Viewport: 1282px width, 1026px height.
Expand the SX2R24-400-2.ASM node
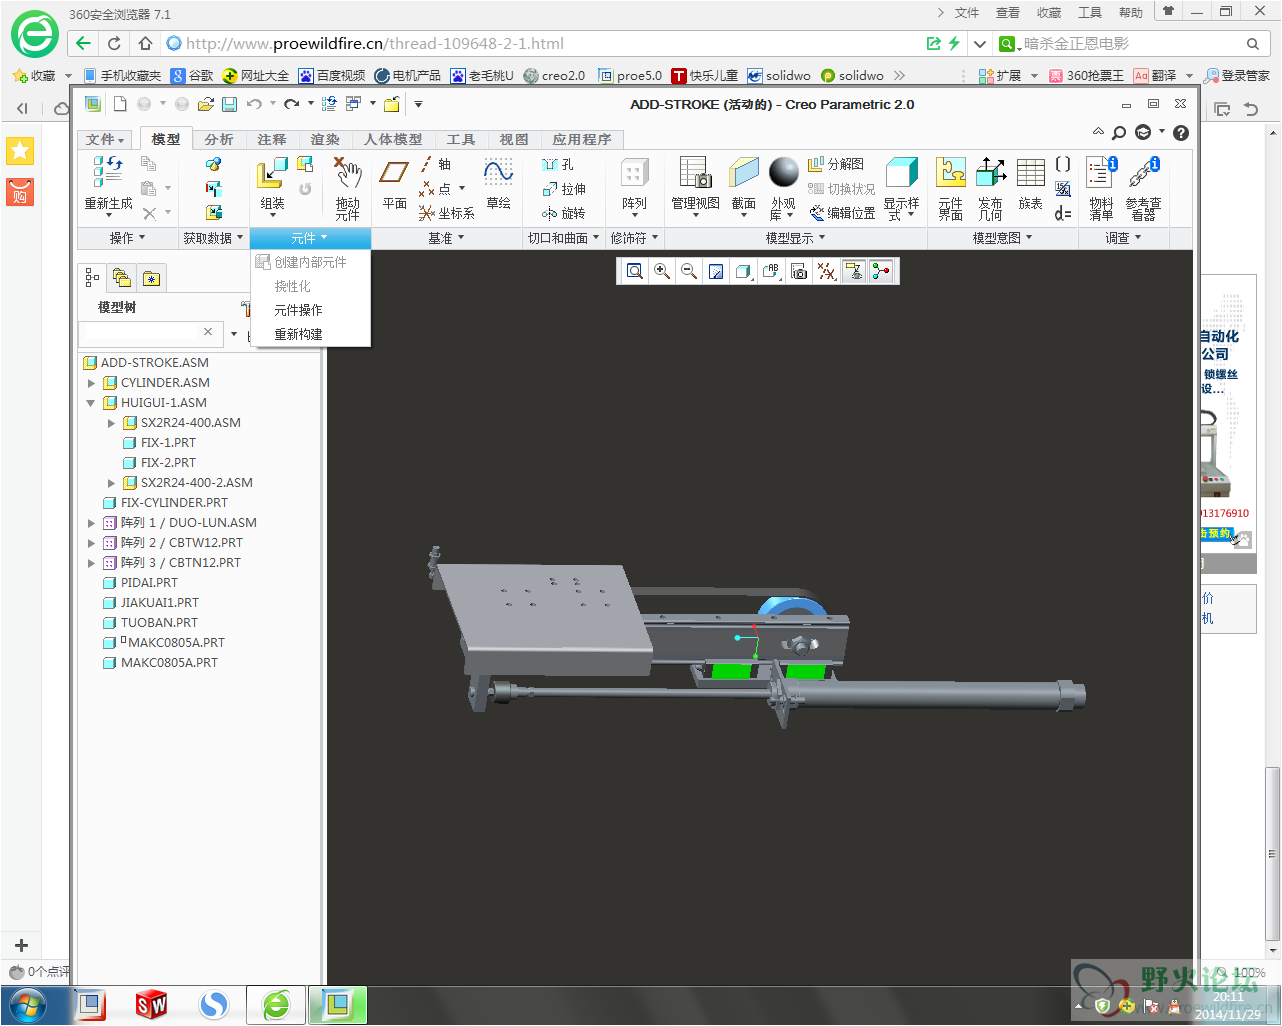tap(111, 483)
